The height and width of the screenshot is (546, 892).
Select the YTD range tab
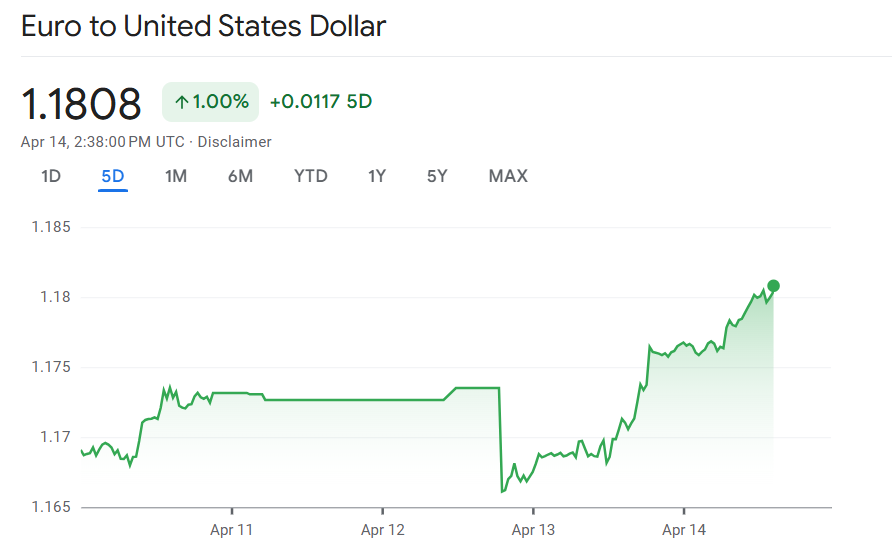(x=310, y=177)
